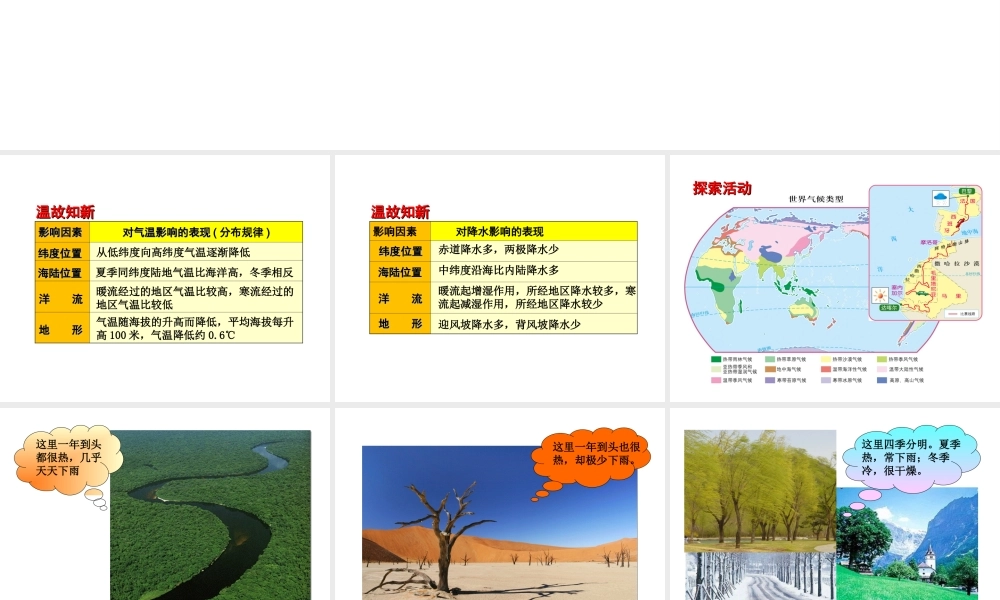Viewport: 1000px width, 600px height.
Task: Open the desert dead tree slide
Action: 499,504
